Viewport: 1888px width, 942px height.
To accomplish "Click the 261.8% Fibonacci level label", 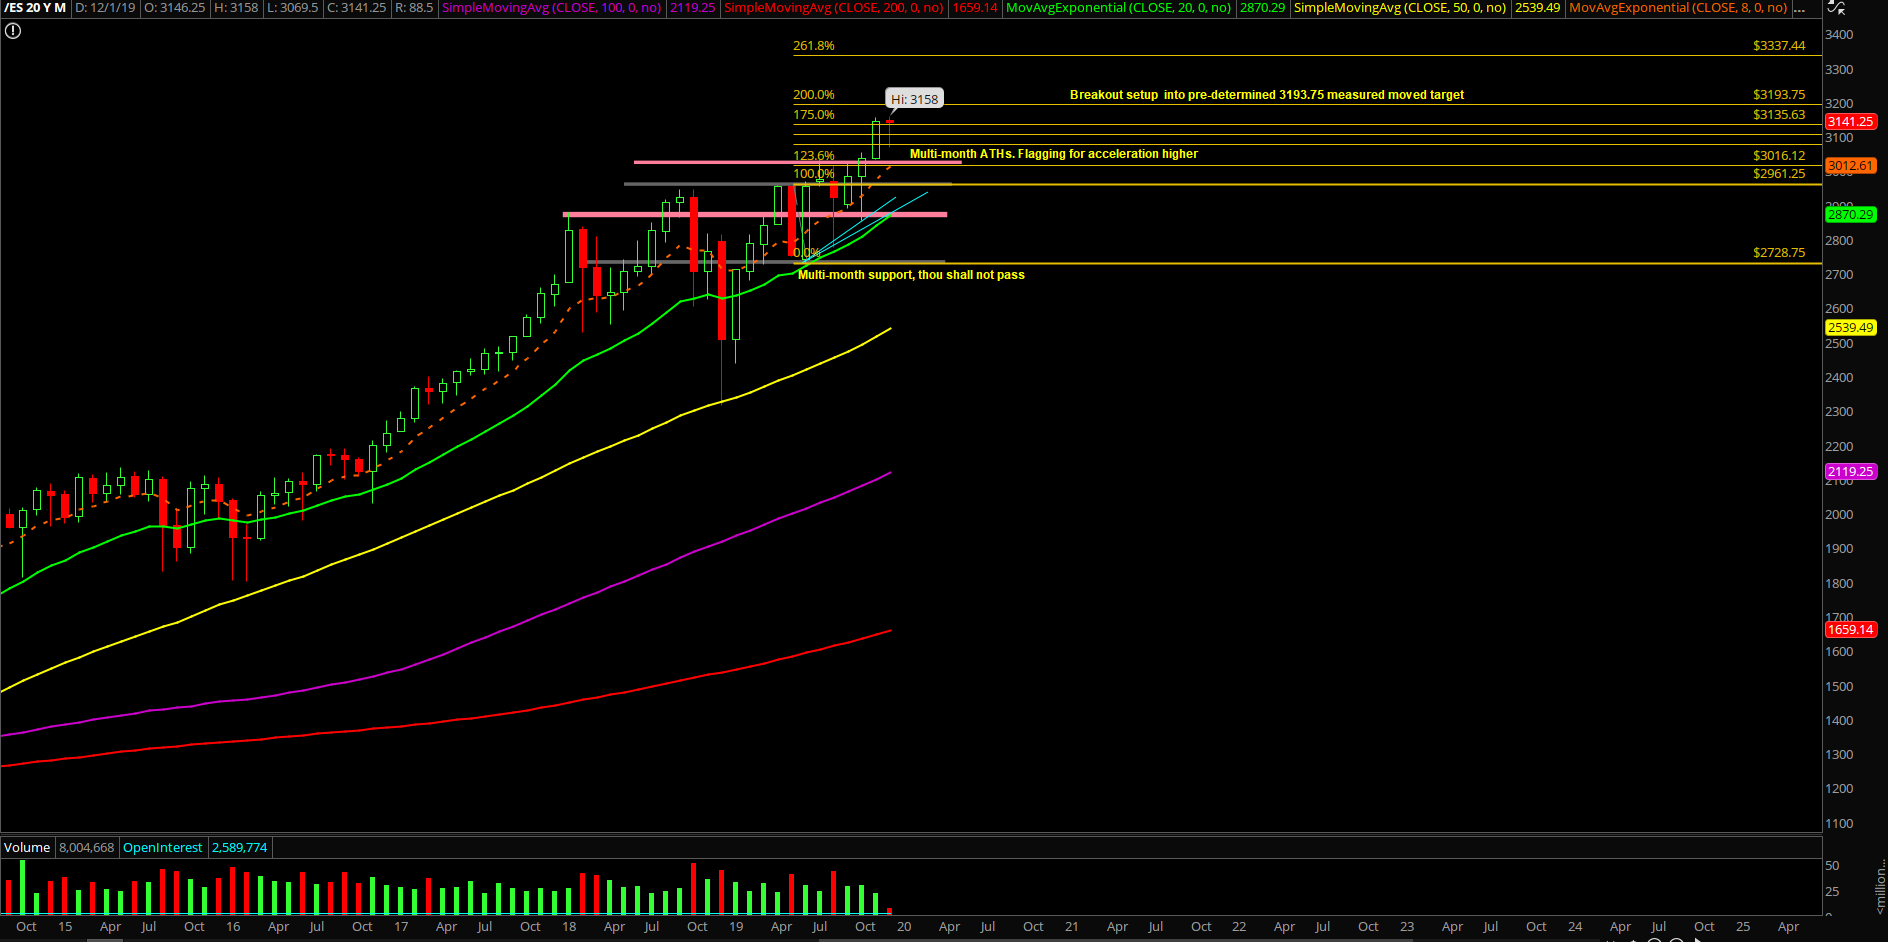I will pyautogui.click(x=813, y=46).
